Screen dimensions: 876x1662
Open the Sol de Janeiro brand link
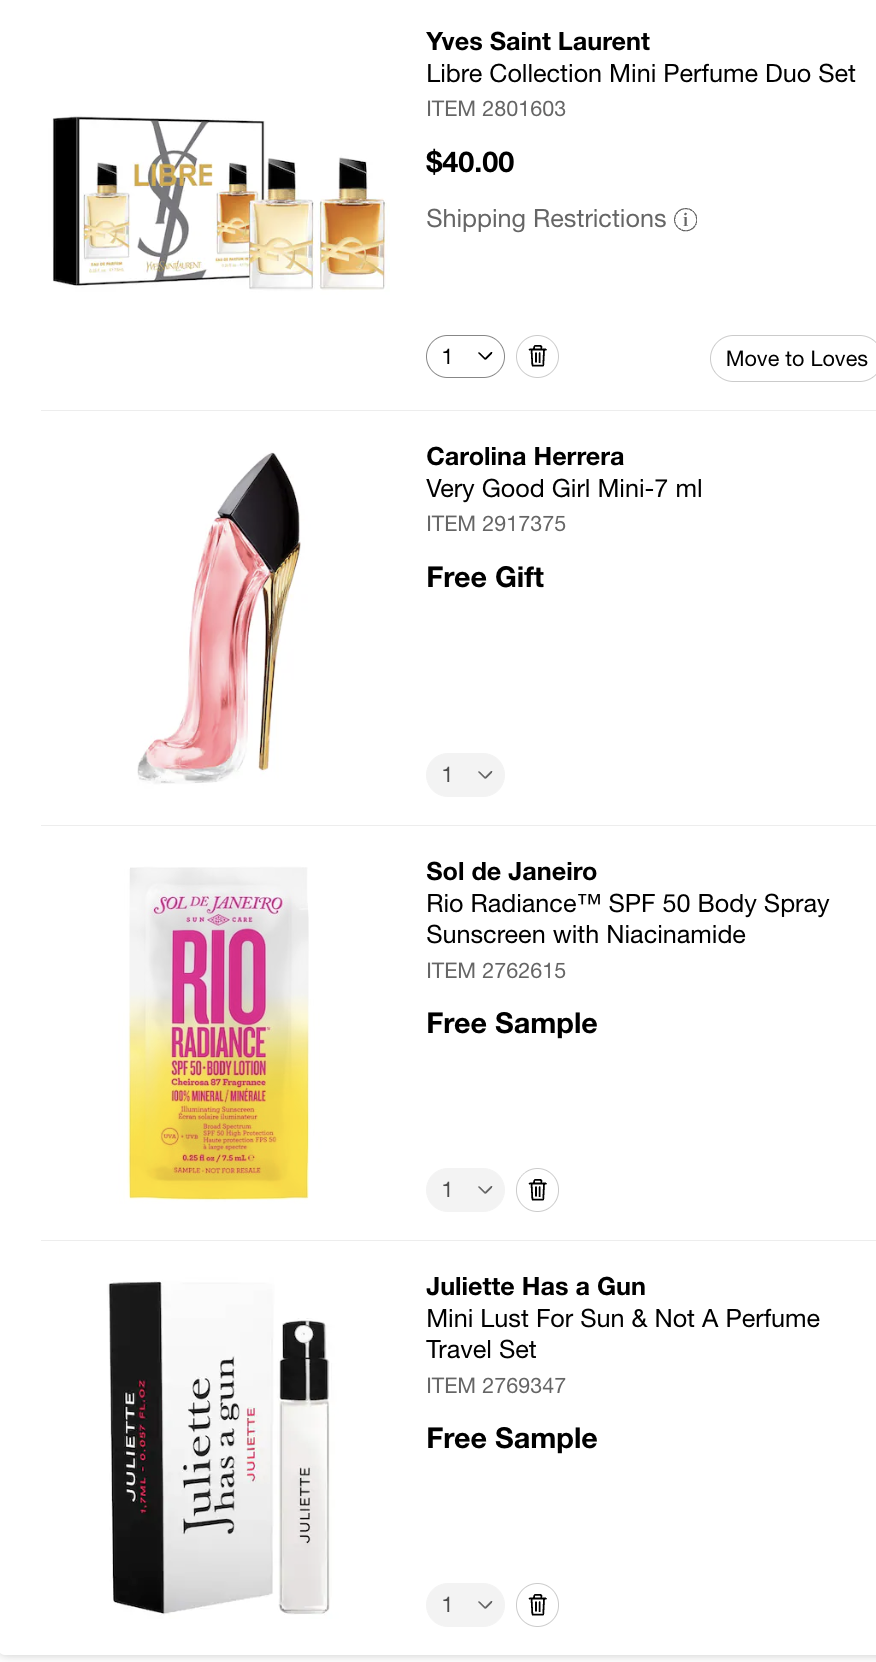pyautogui.click(x=511, y=872)
